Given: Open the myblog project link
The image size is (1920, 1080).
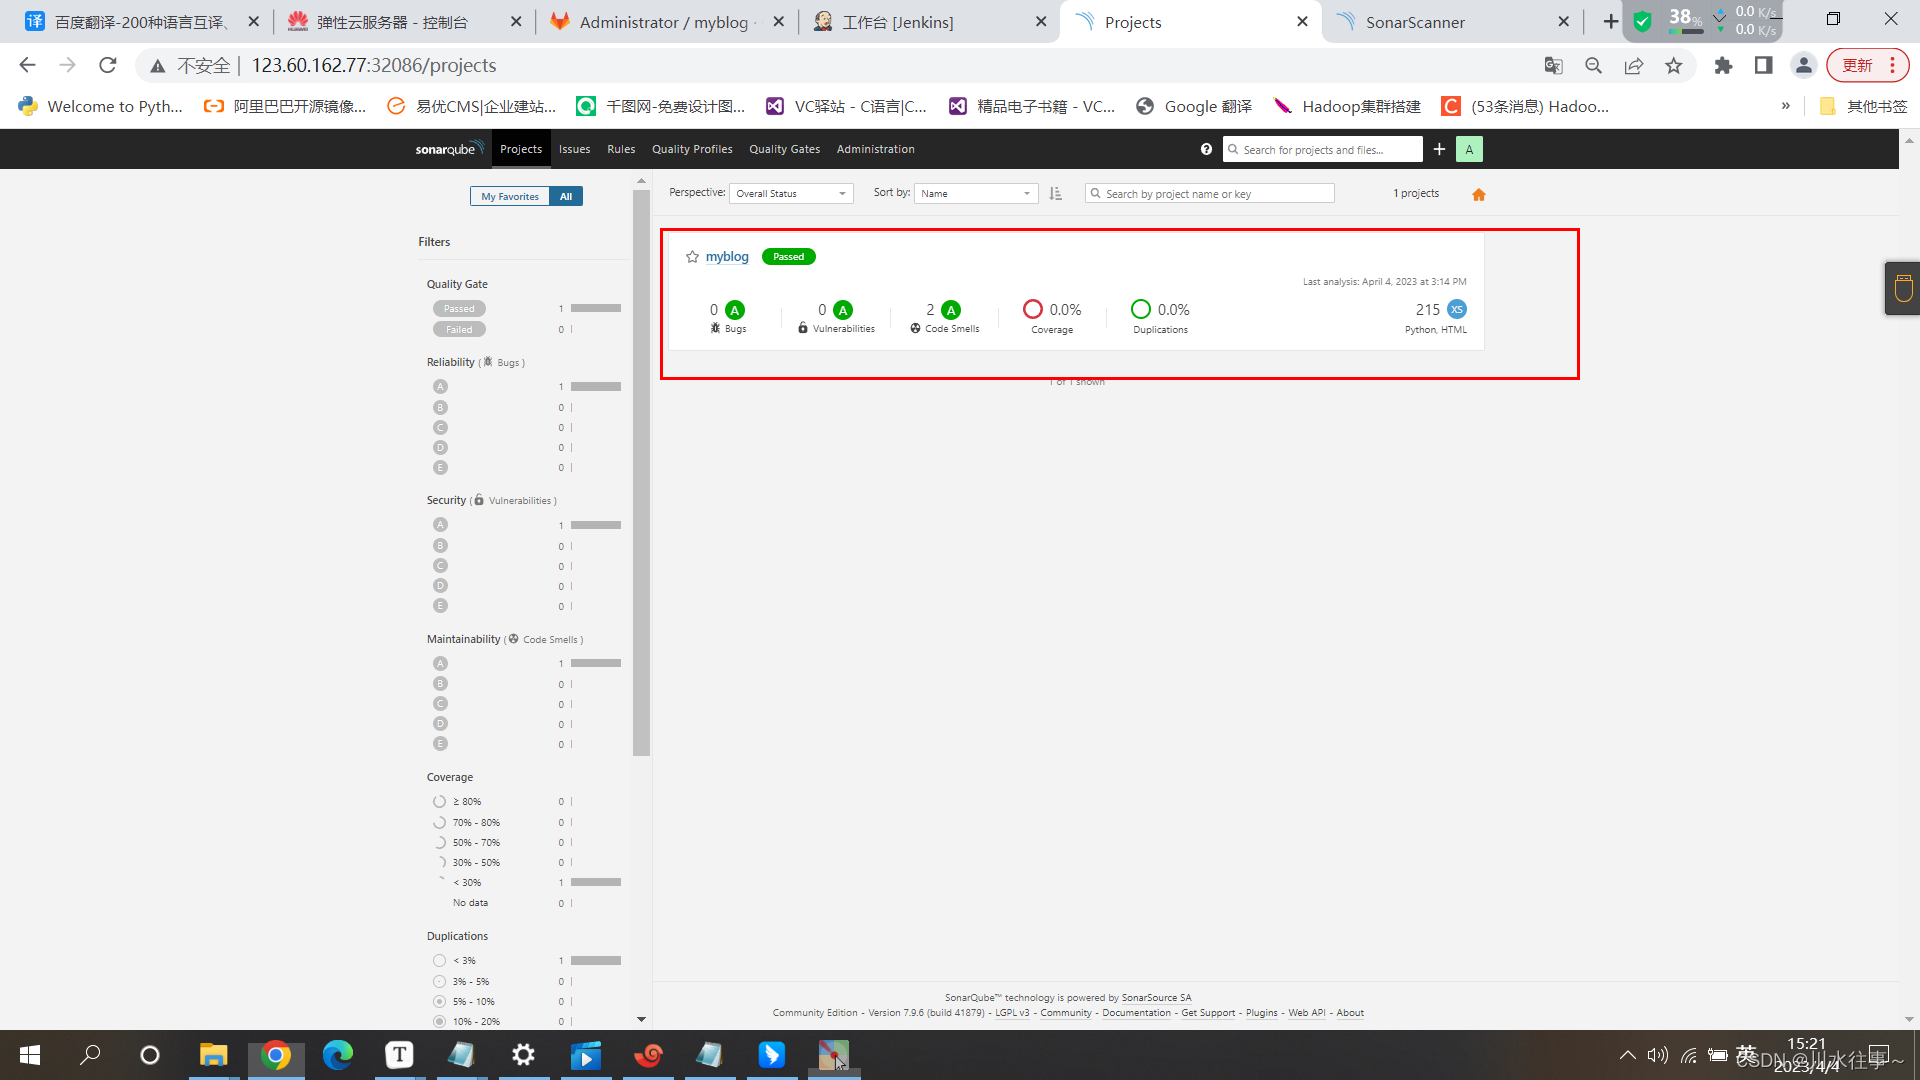Looking at the screenshot, I should pos(727,257).
